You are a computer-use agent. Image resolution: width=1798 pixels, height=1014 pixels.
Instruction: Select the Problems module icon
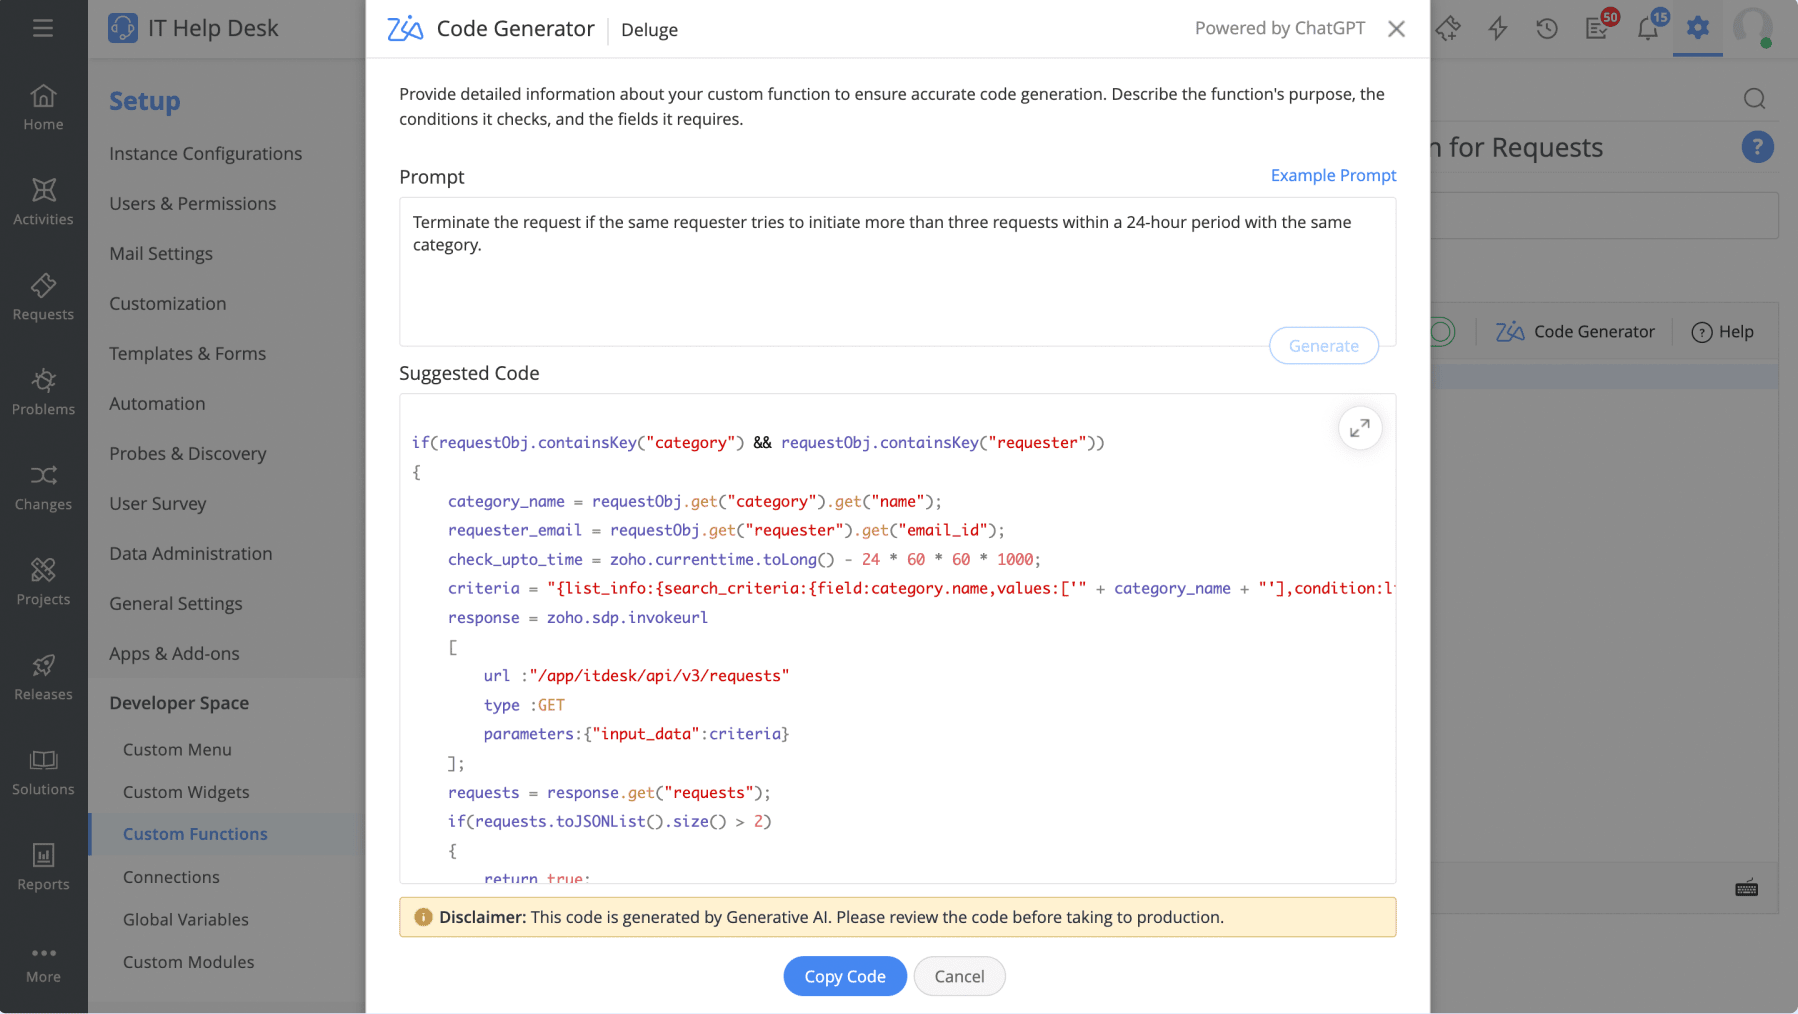(43, 392)
